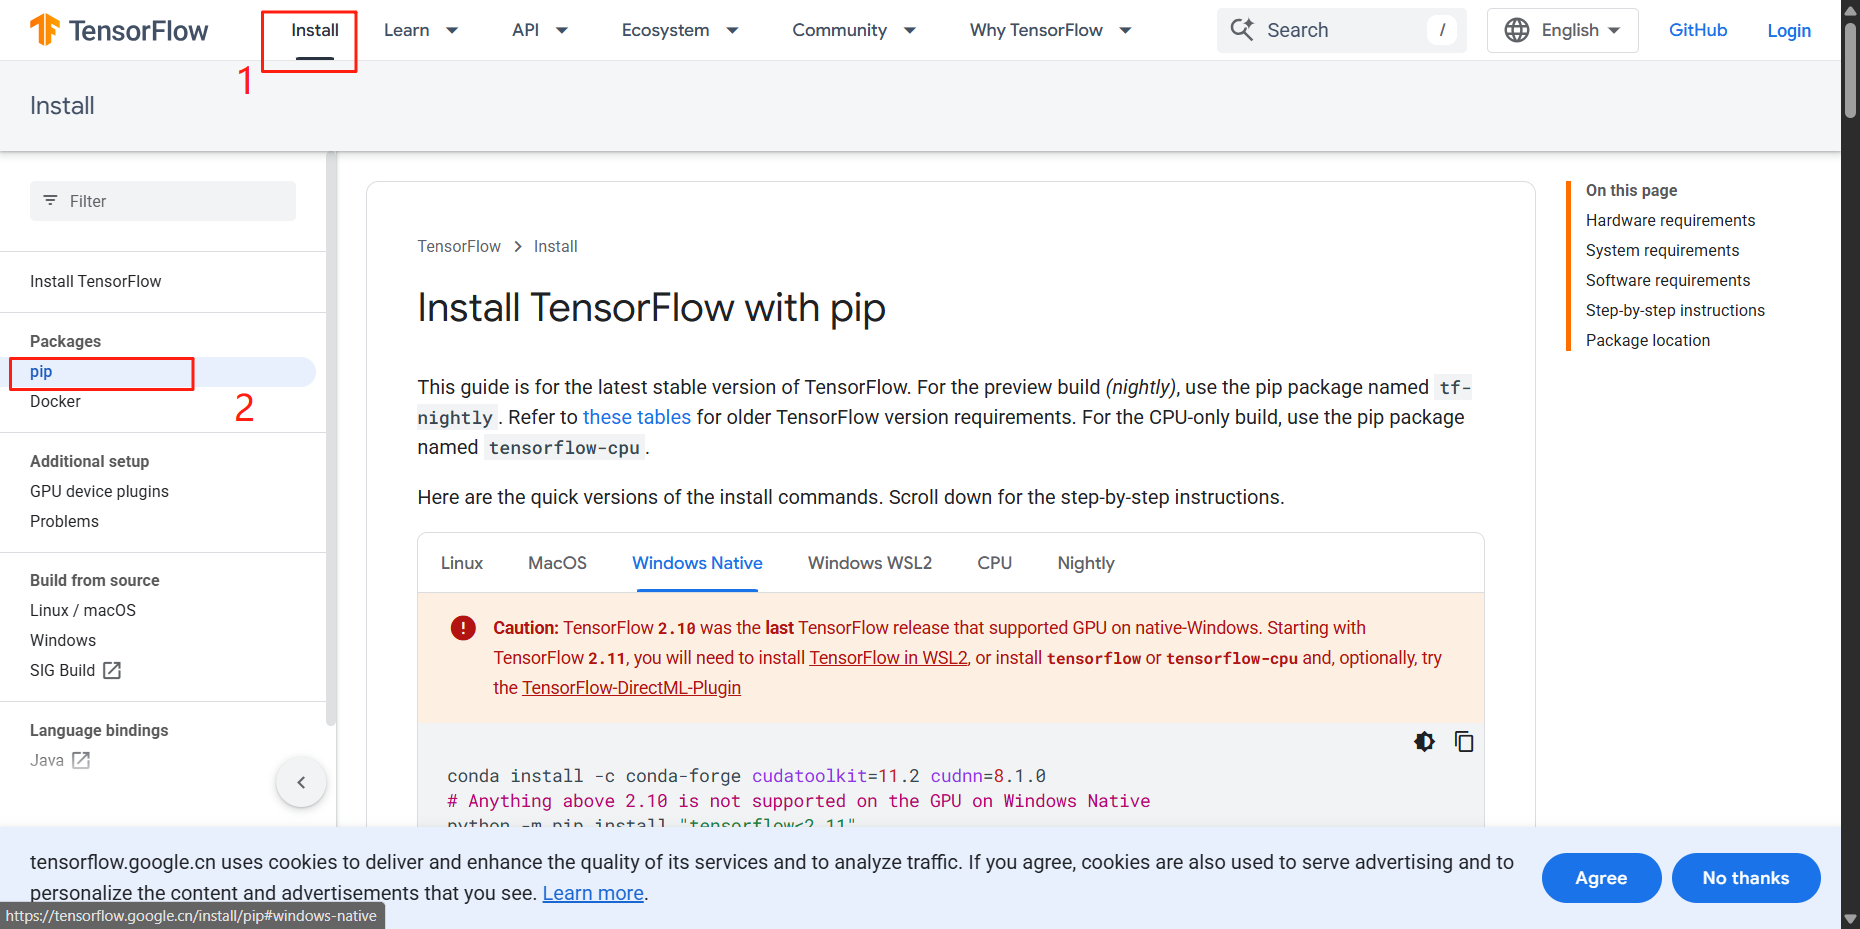Select pip in Packages sidebar

tap(41, 372)
